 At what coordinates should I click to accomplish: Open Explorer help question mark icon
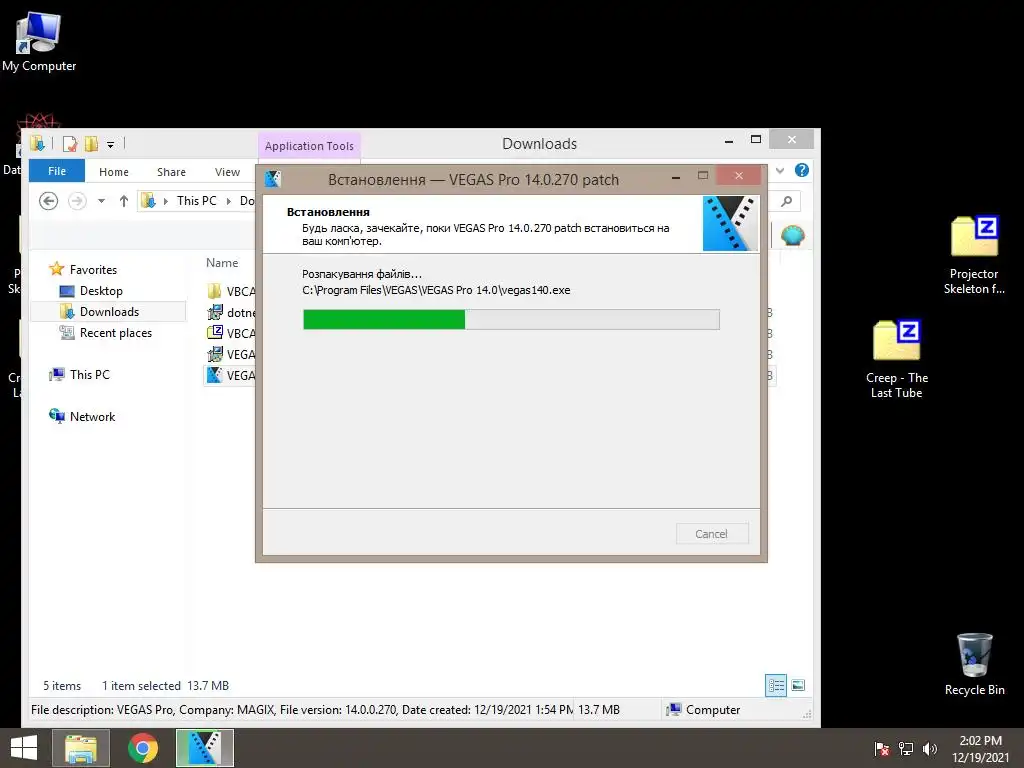click(801, 170)
